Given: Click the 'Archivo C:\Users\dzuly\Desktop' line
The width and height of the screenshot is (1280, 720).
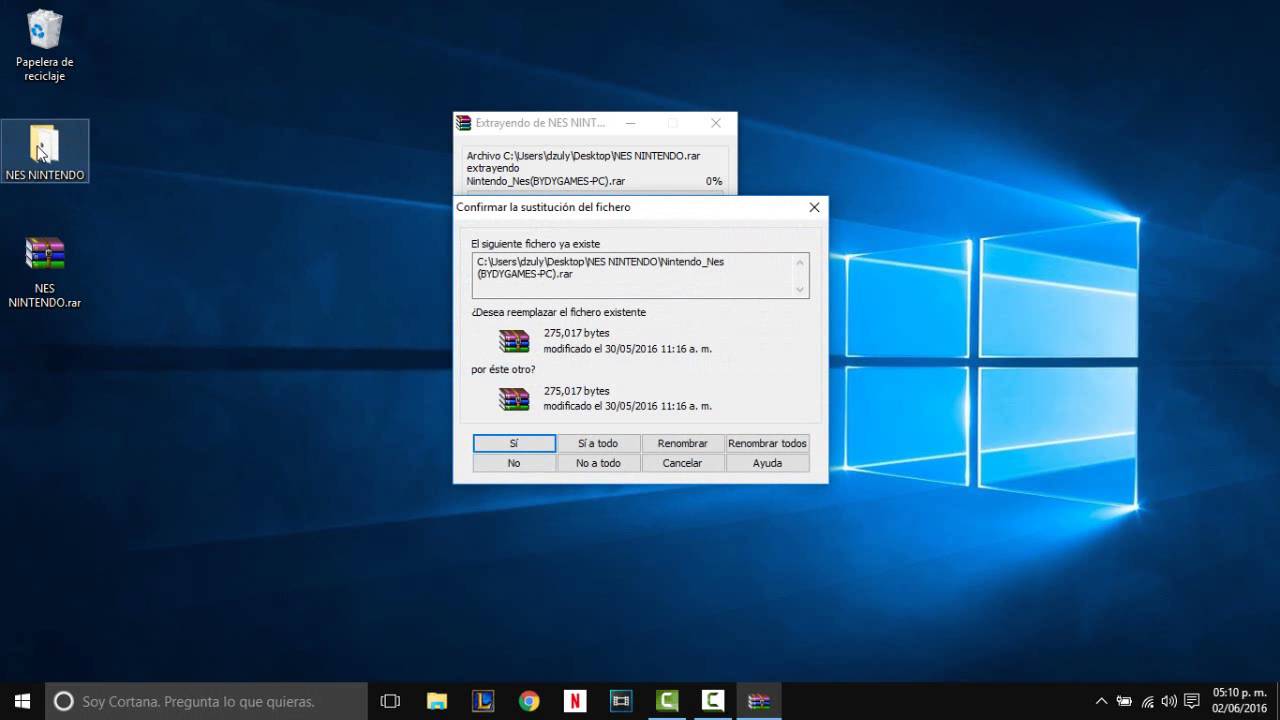Looking at the screenshot, I should point(583,156).
